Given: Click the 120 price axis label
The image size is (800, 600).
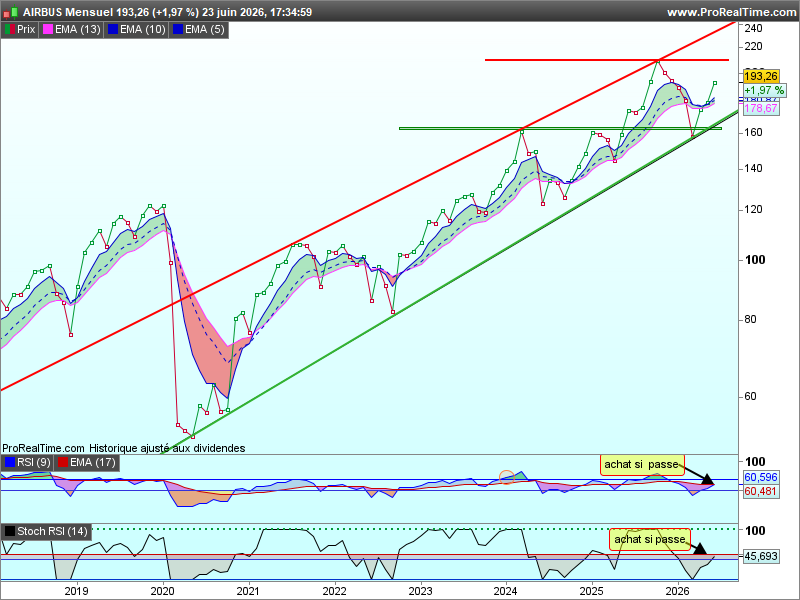Looking at the screenshot, I should (754, 210).
